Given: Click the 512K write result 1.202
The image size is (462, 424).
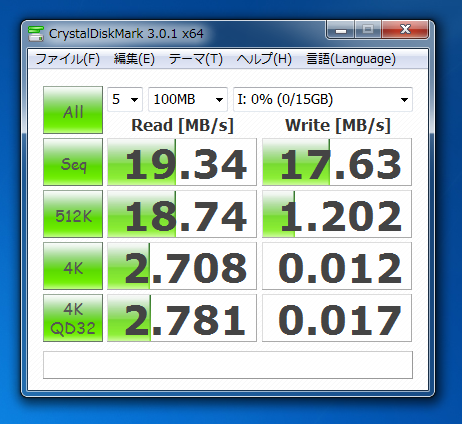Looking at the screenshot, I should point(337,214).
